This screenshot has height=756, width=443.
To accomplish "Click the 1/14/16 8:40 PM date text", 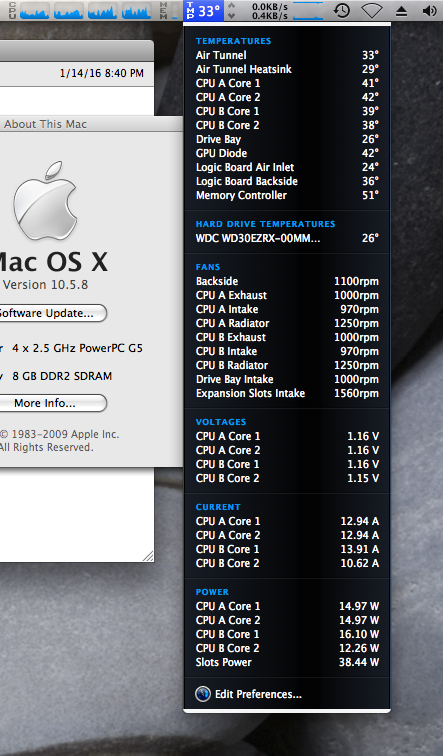I will pos(102,73).
